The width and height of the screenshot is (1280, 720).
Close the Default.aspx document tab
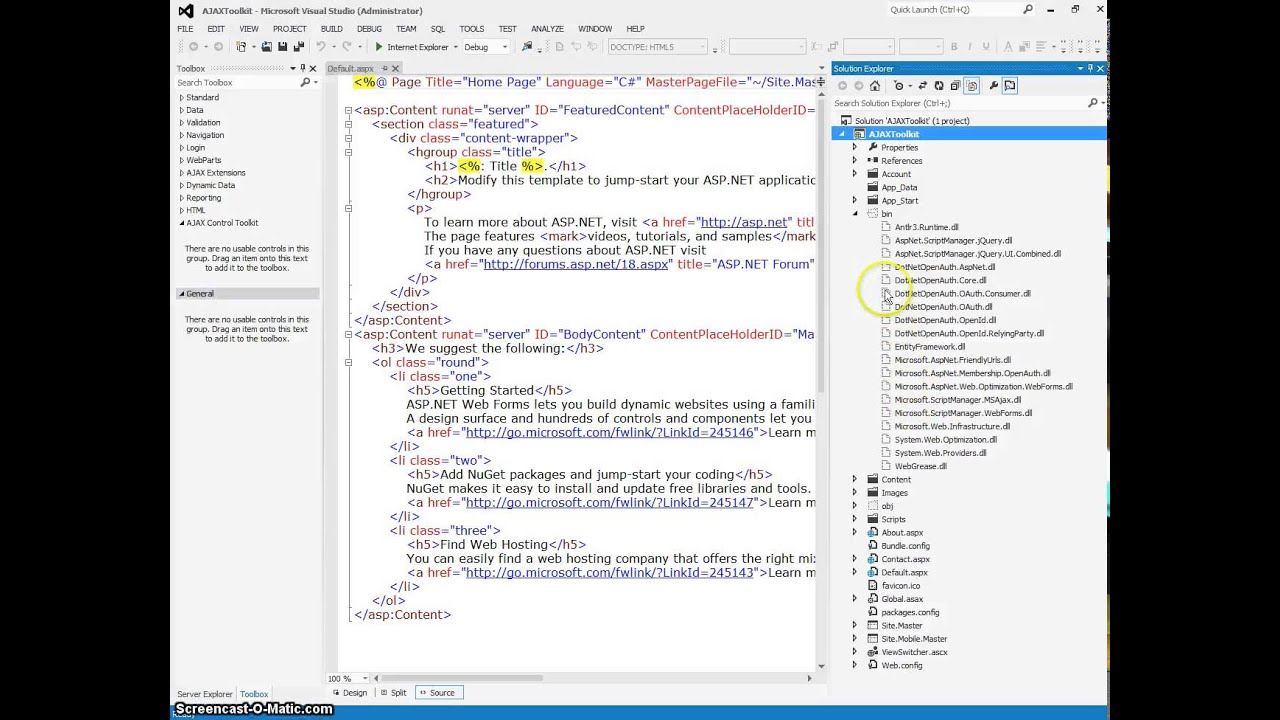coord(395,68)
